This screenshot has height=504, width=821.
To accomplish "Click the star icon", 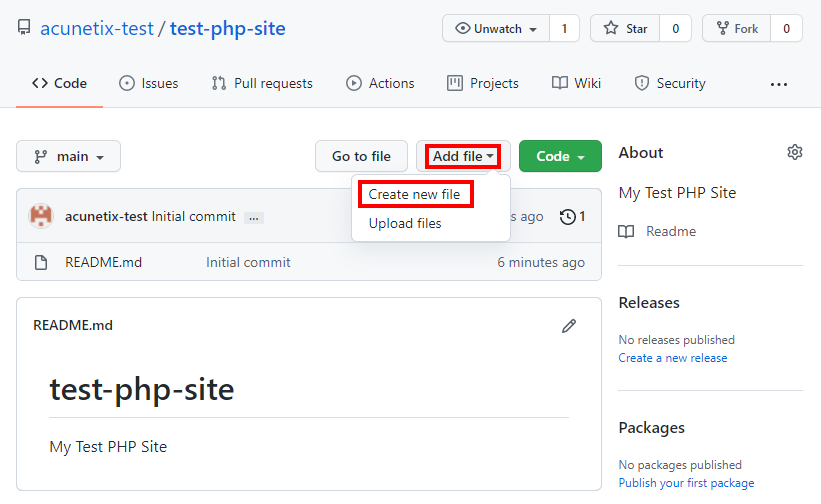I will 611,28.
